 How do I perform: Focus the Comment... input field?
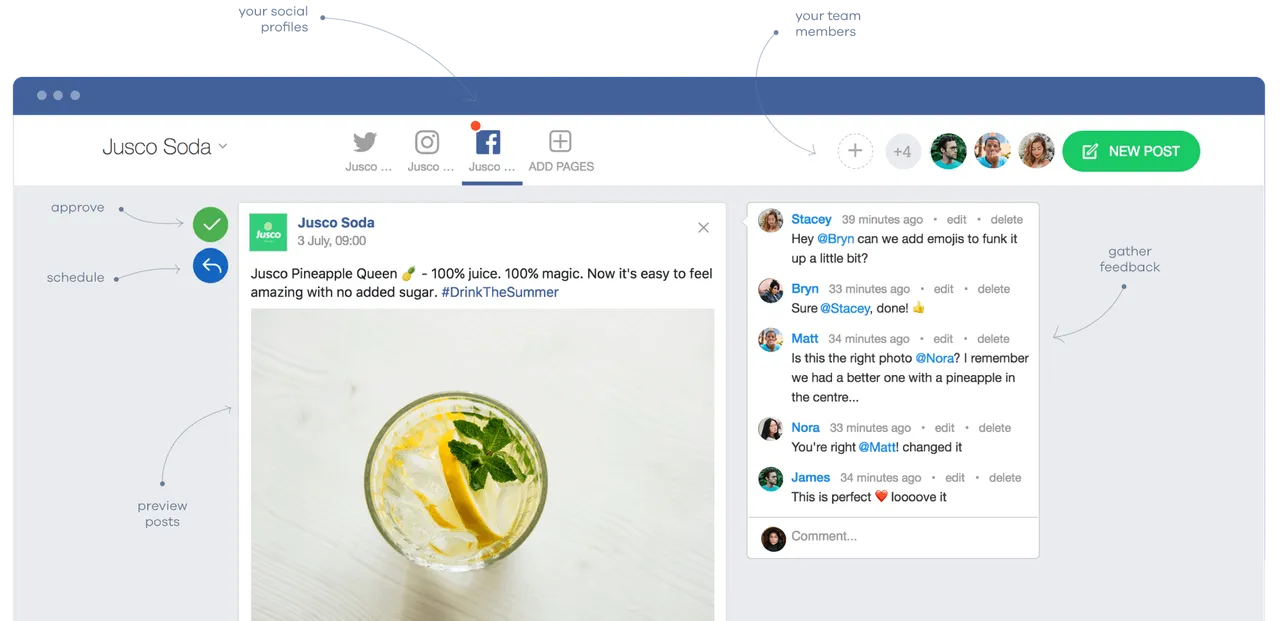click(893, 538)
